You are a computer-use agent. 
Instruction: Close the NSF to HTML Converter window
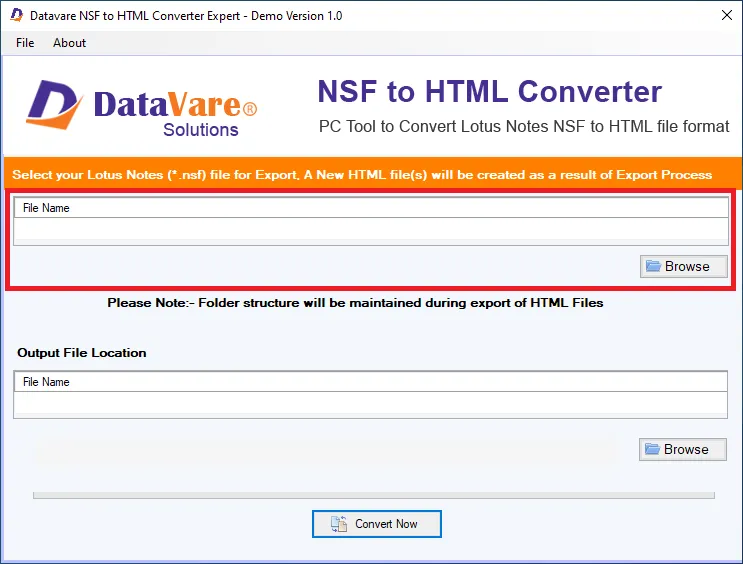[726, 15]
